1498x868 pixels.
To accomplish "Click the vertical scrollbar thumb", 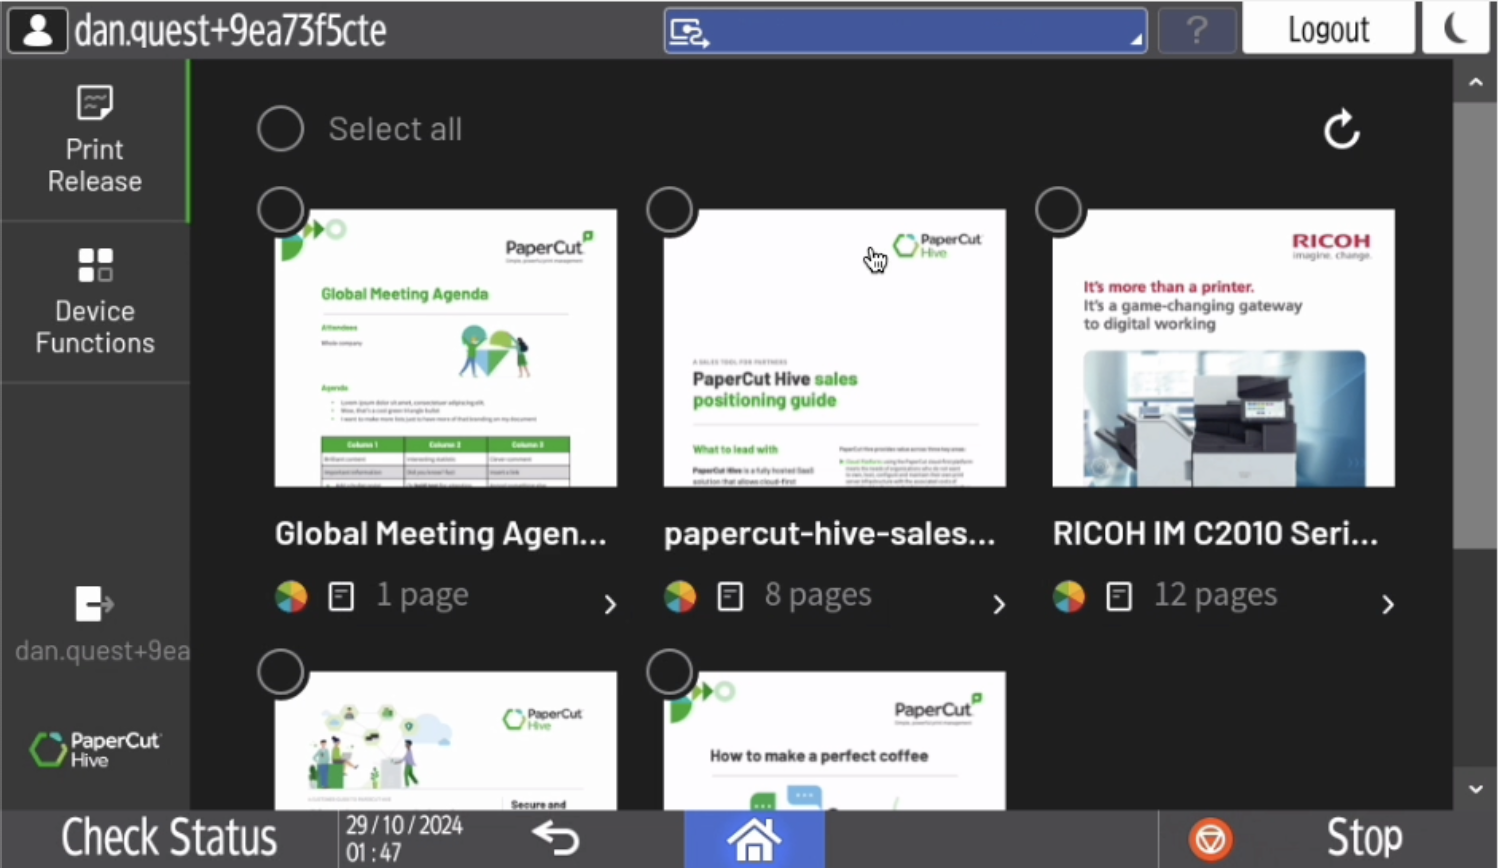I will tap(1475, 325).
